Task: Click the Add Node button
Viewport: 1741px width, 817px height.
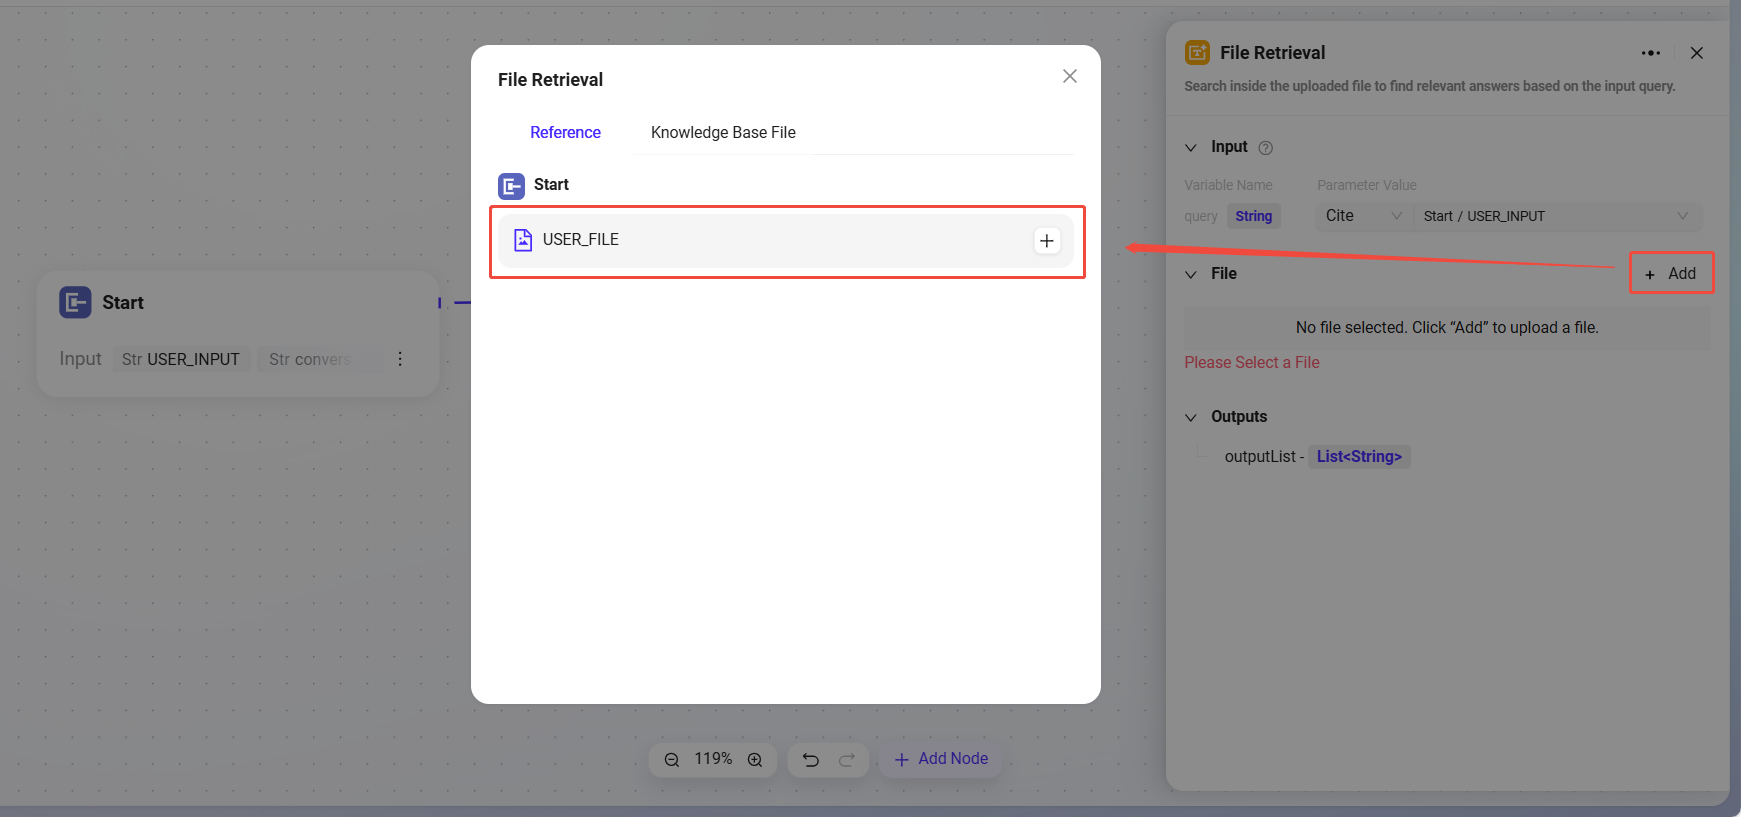Action: click(941, 759)
